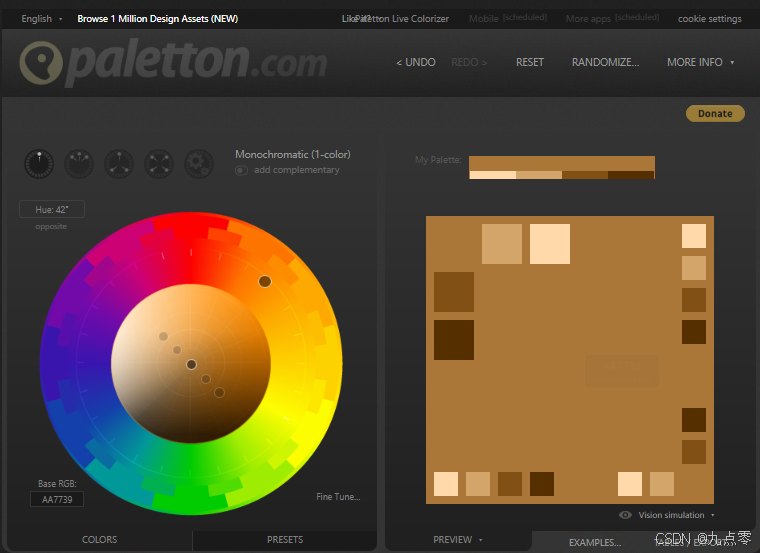
Task: Select the hue marker on the color wheel
Action: point(265,281)
